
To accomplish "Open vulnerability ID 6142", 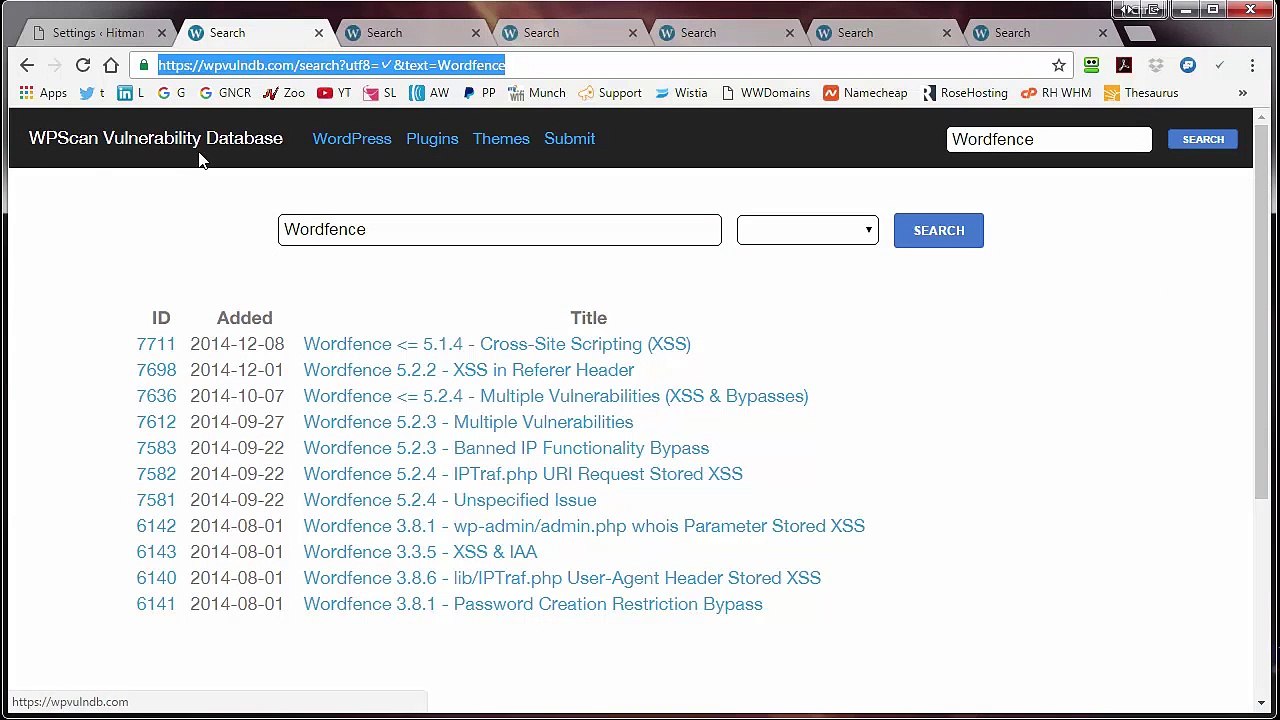I will [x=156, y=526].
